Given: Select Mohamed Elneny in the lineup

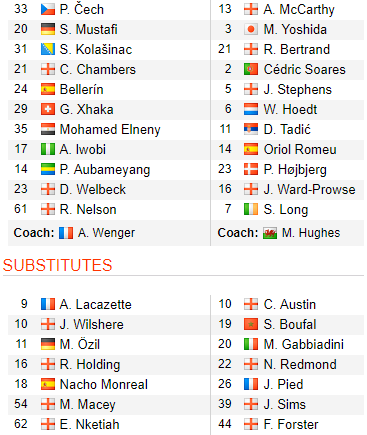Looking at the screenshot, I should click(x=110, y=129).
